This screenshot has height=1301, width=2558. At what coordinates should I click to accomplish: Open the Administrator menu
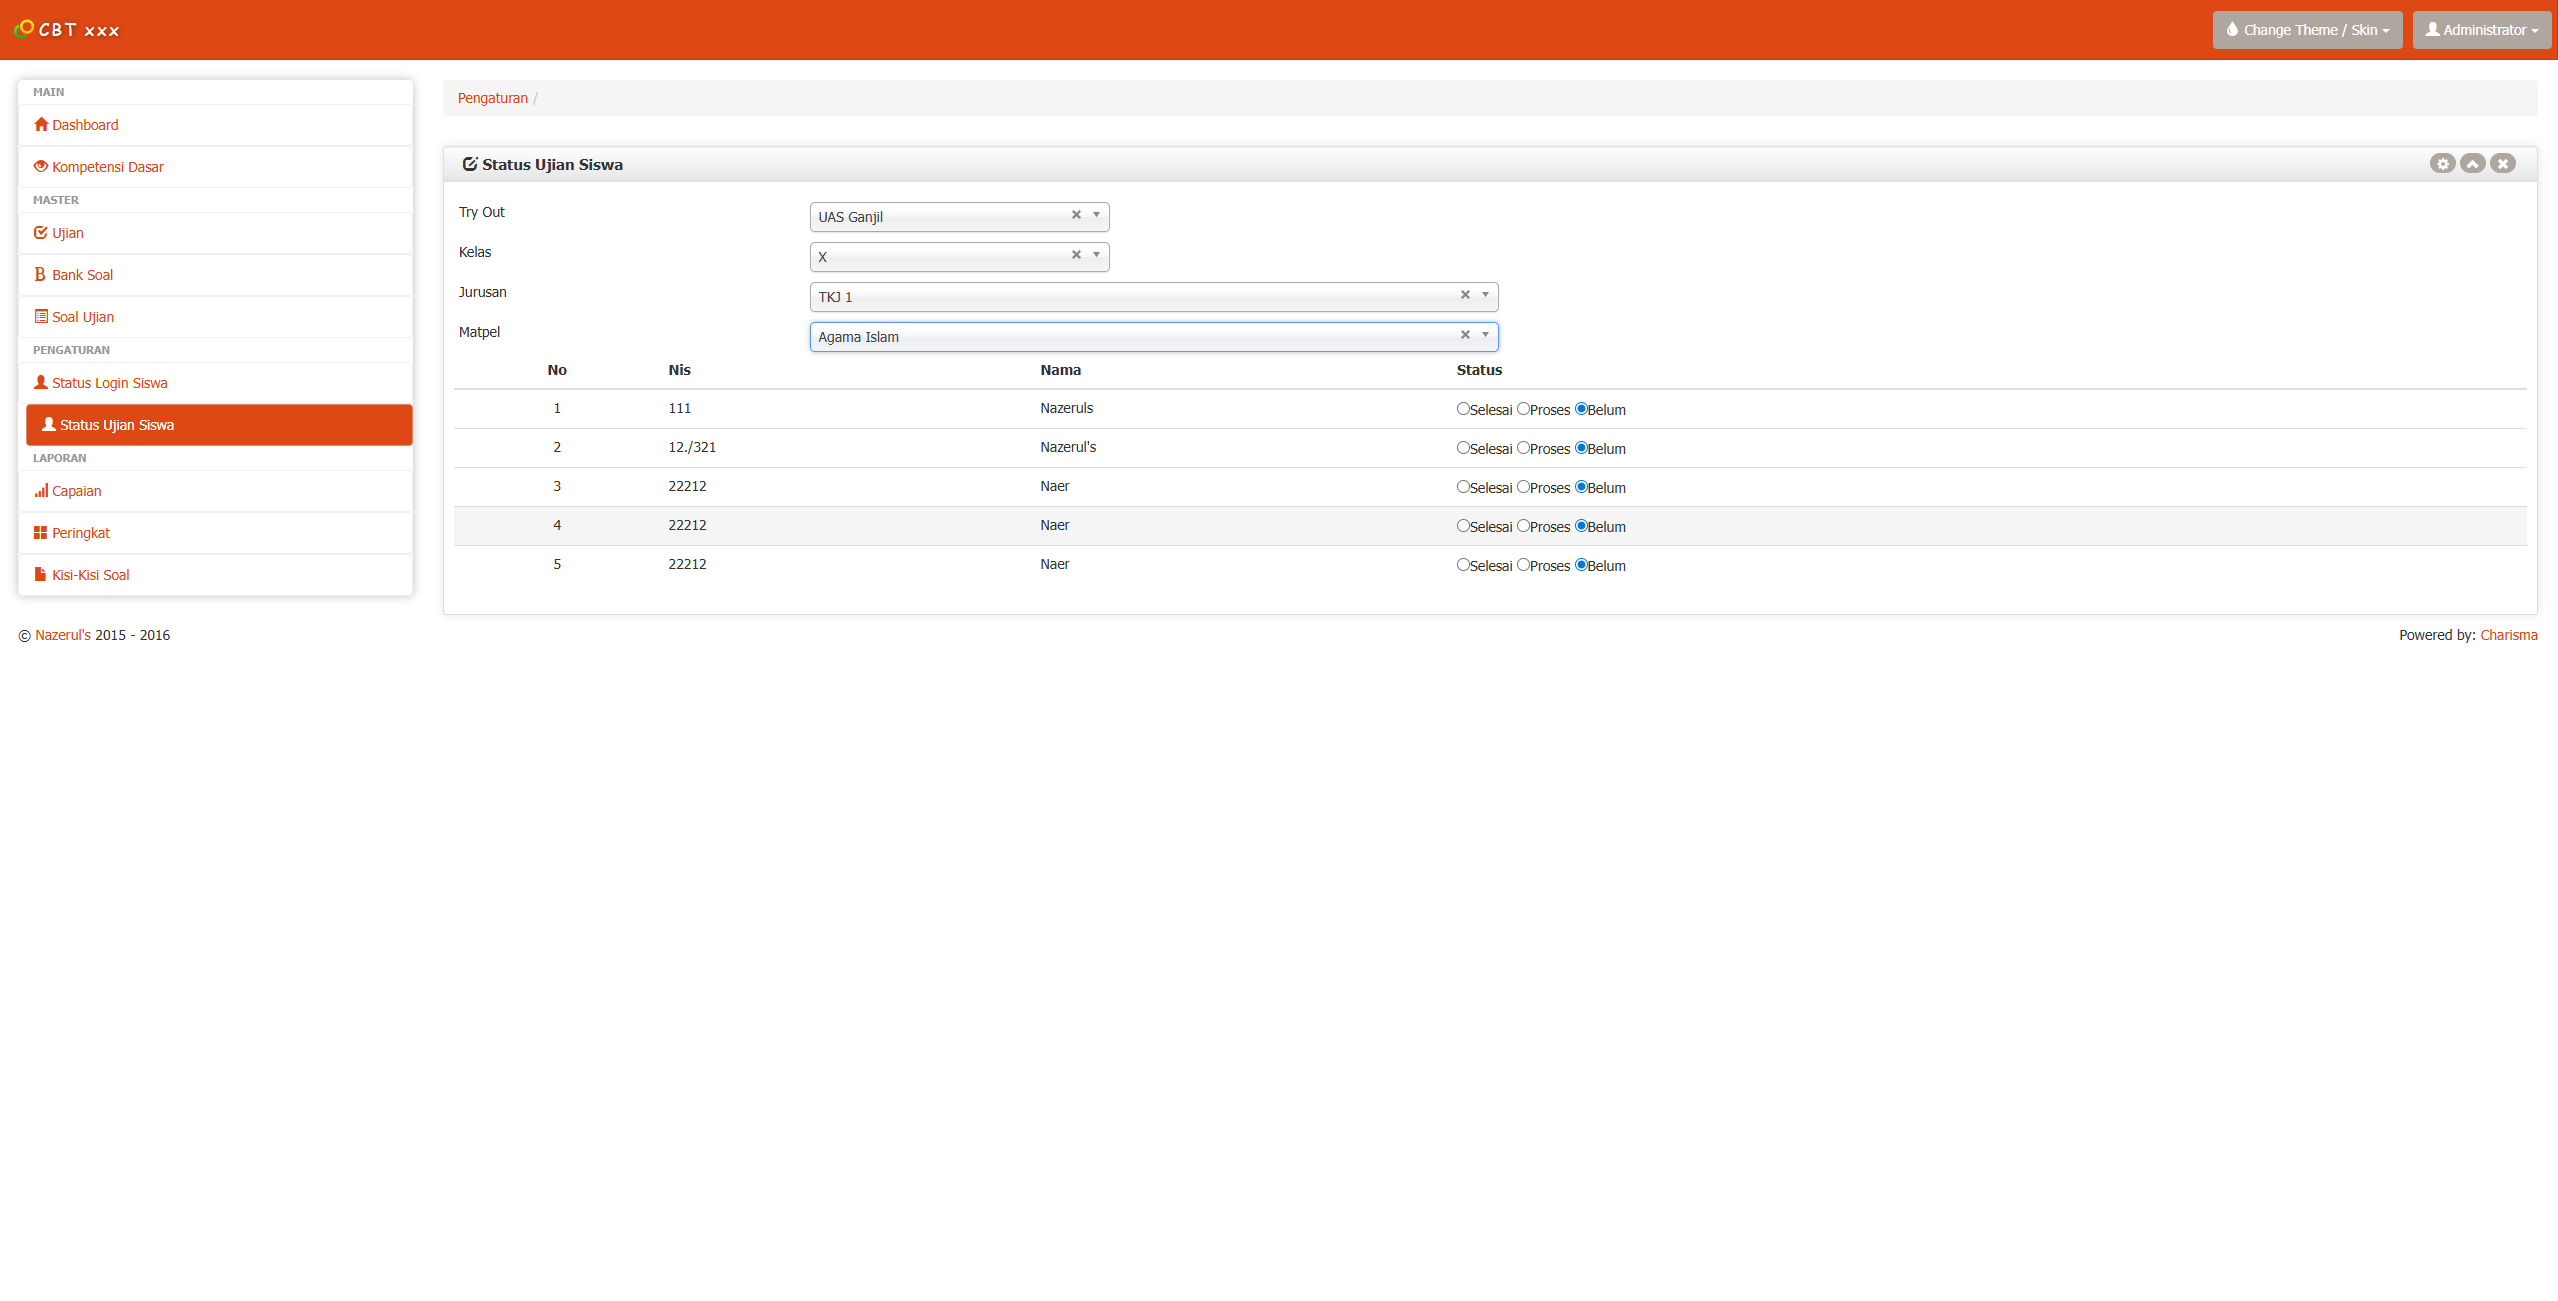[x=2481, y=29]
